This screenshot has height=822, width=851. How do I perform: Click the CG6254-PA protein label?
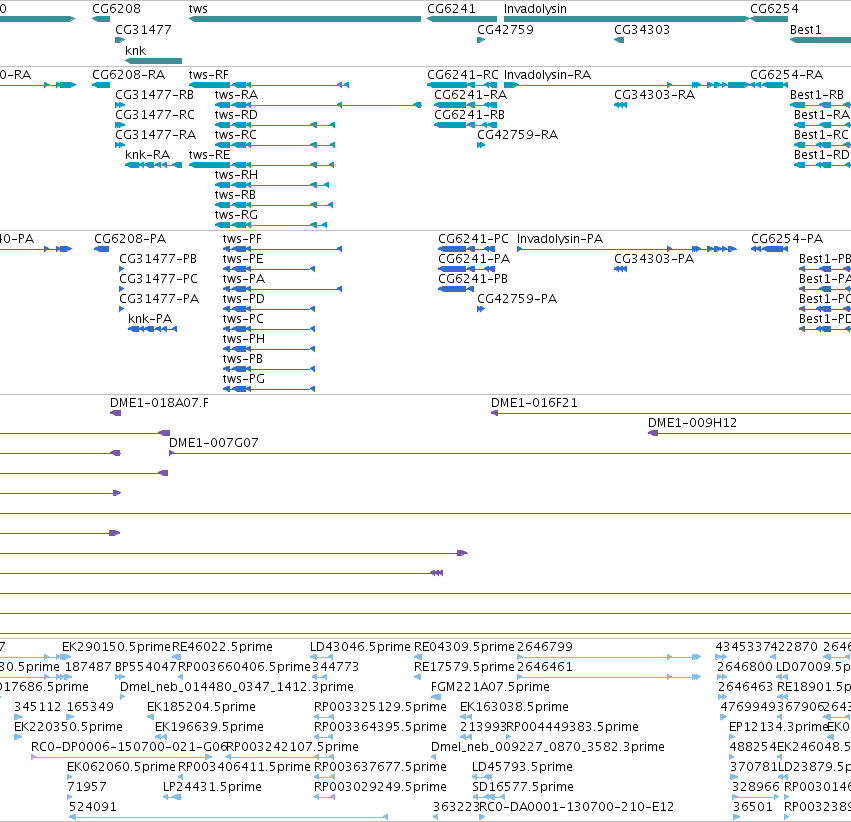(787, 239)
